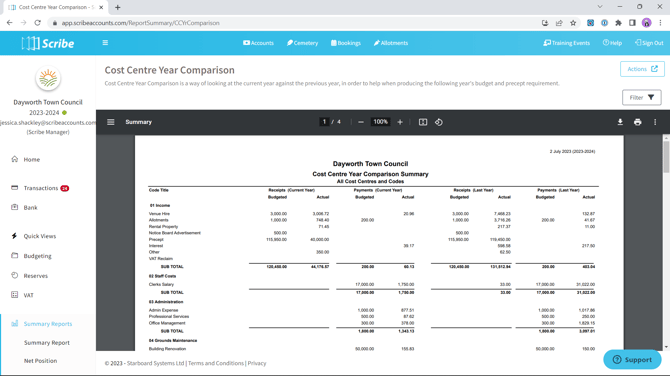Expand Summary Reports sidebar section

[x=48, y=324]
